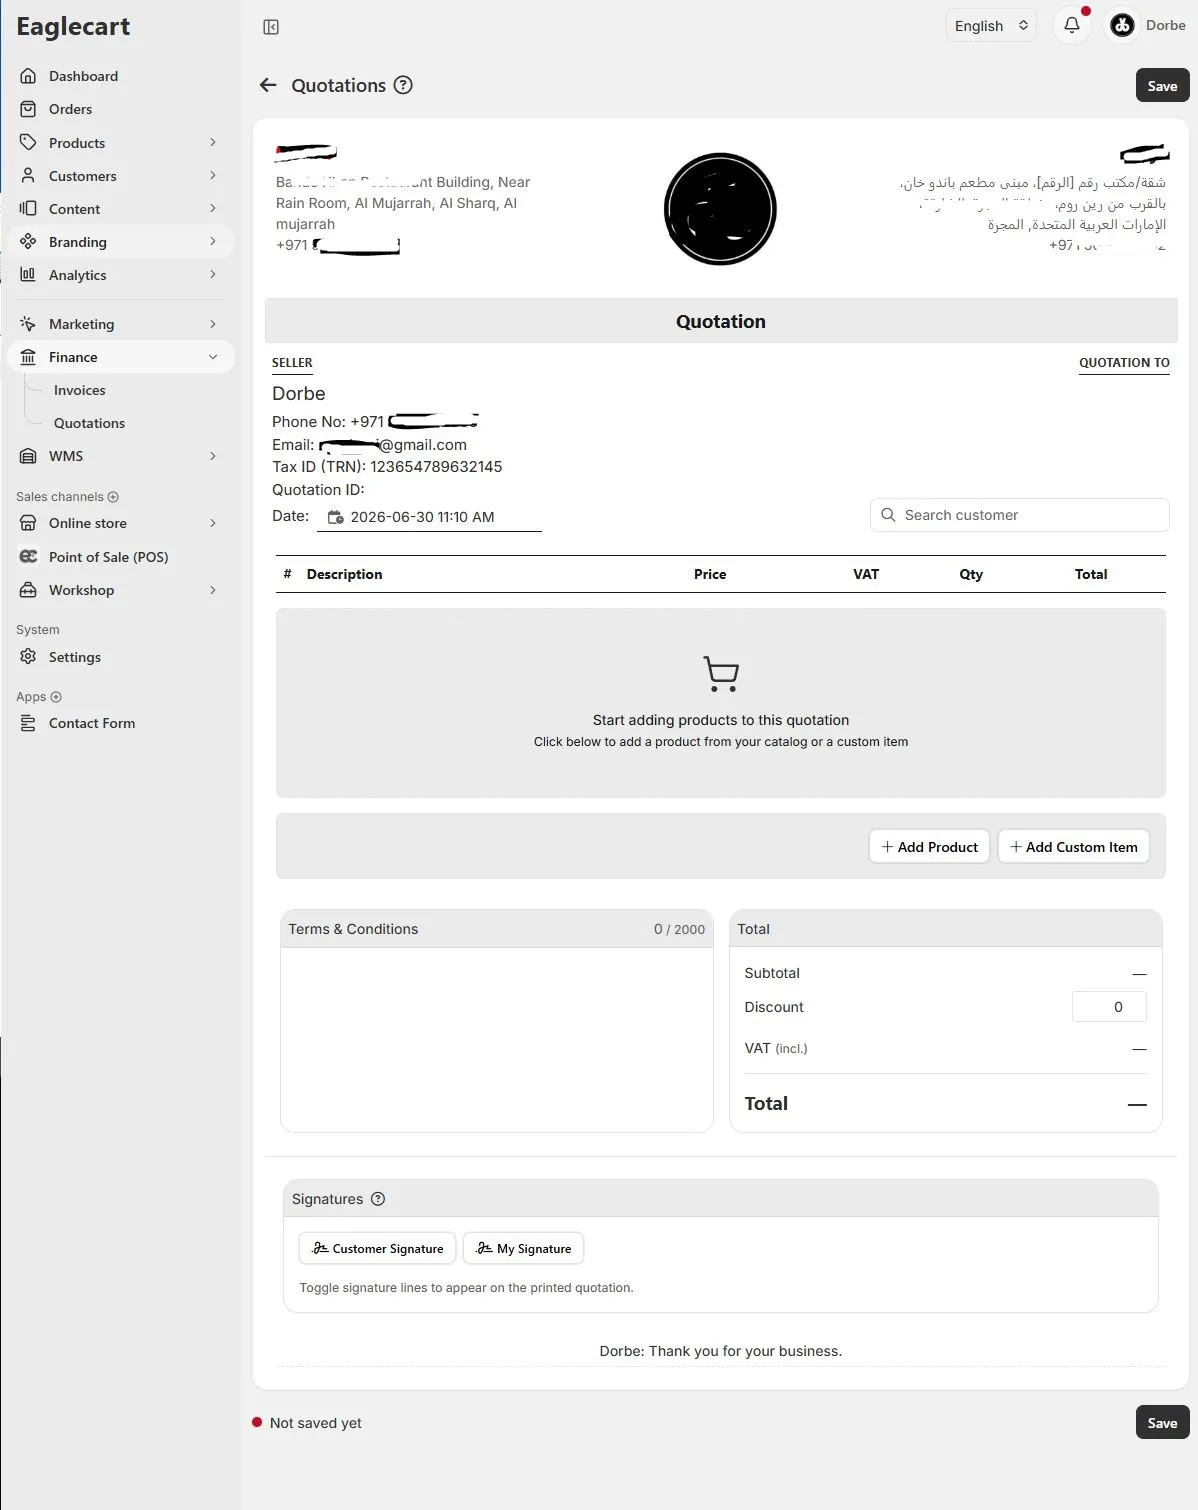Click the Settings gear icon
Image resolution: width=1198 pixels, height=1510 pixels.
pos(28,656)
